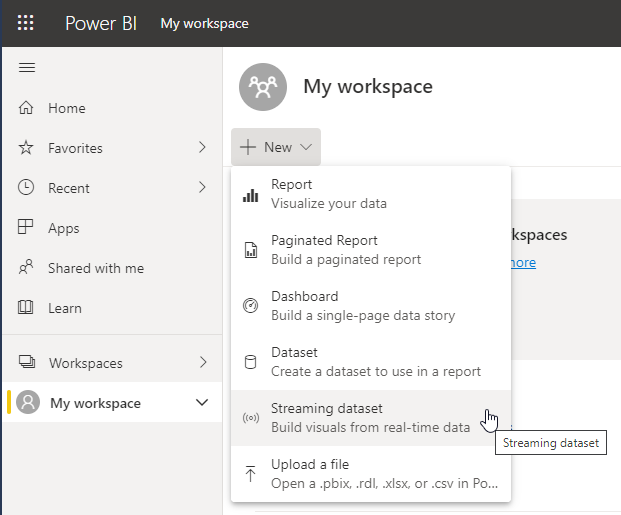This screenshot has height=515, width=621.
Task: Click 'Build visuals from real-time data' text
Action: pos(371,427)
